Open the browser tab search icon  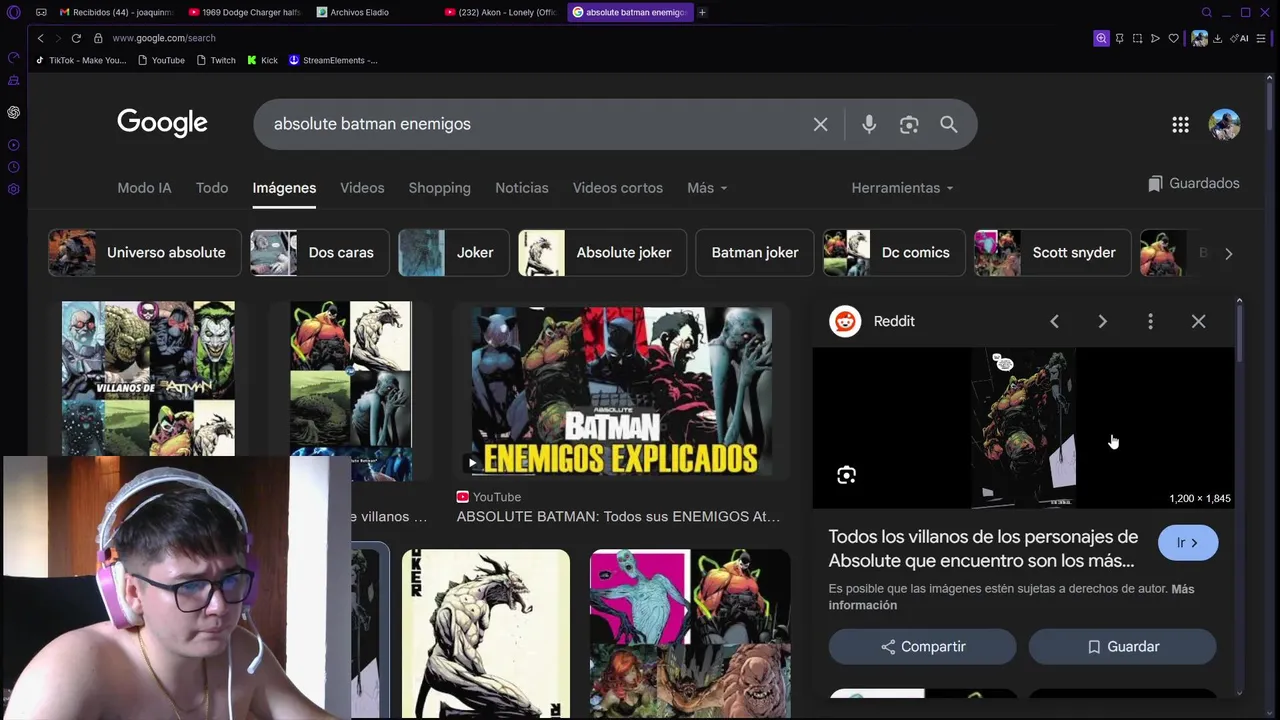pyautogui.click(x=1206, y=12)
